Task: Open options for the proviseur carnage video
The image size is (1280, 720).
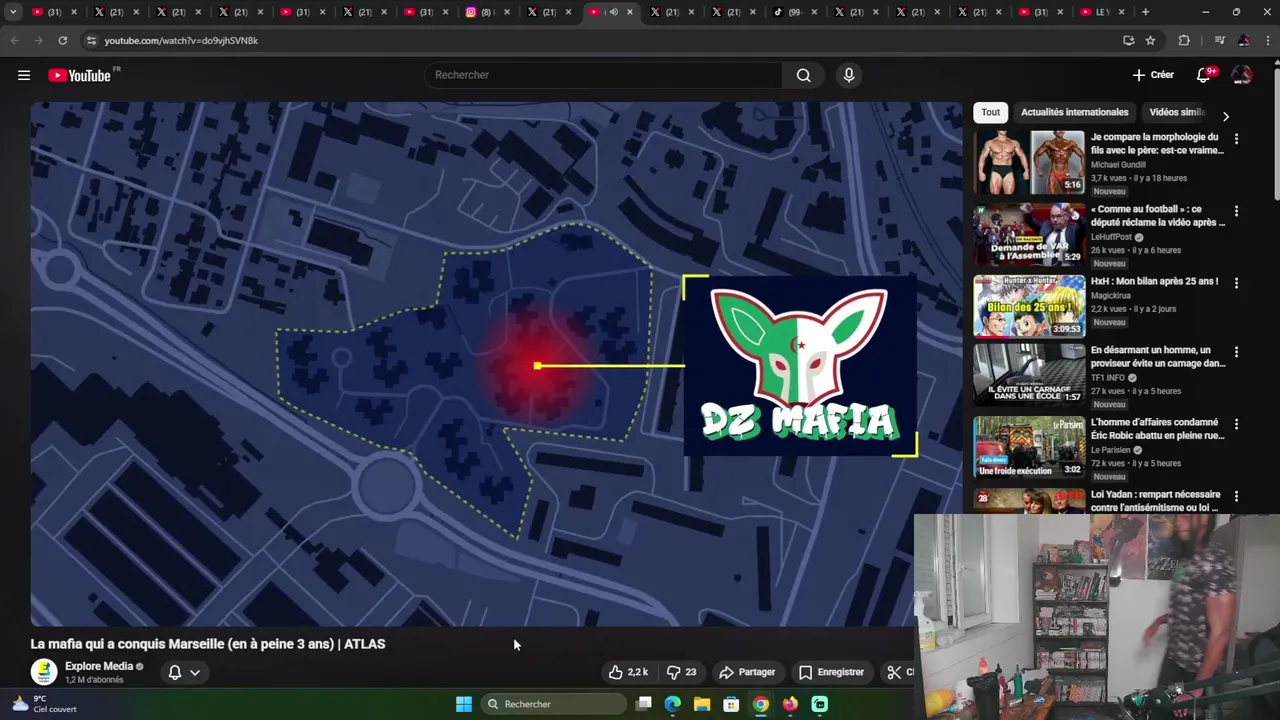Action: [x=1236, y=352]
